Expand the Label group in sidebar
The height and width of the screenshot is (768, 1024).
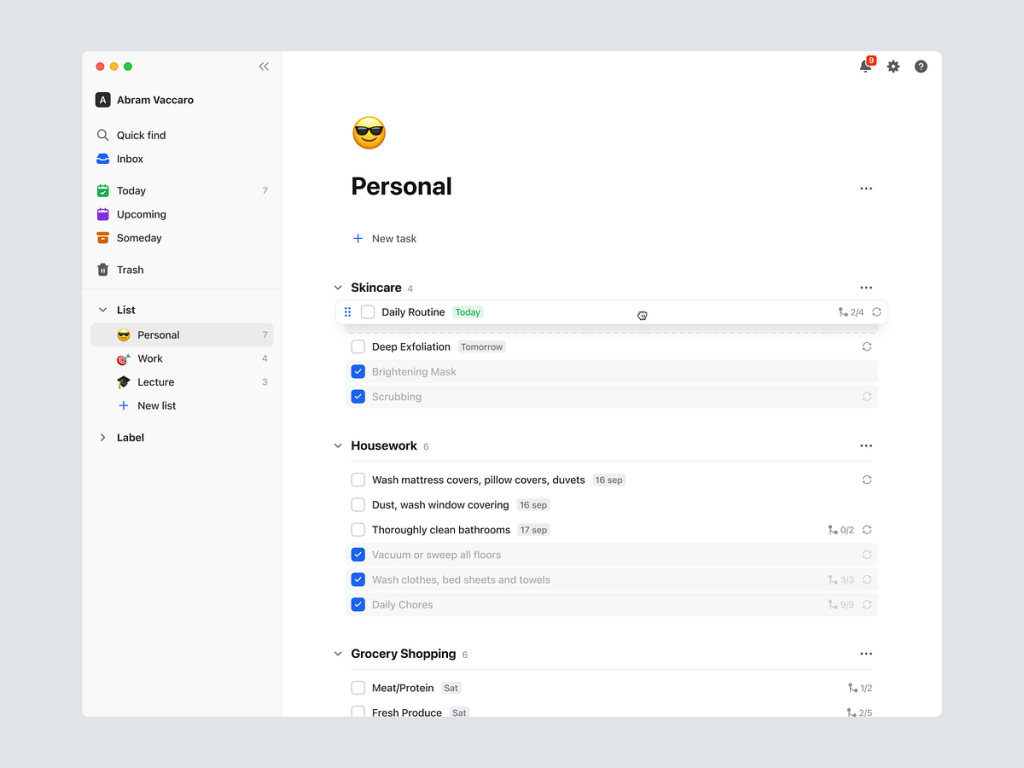(103, 438)
